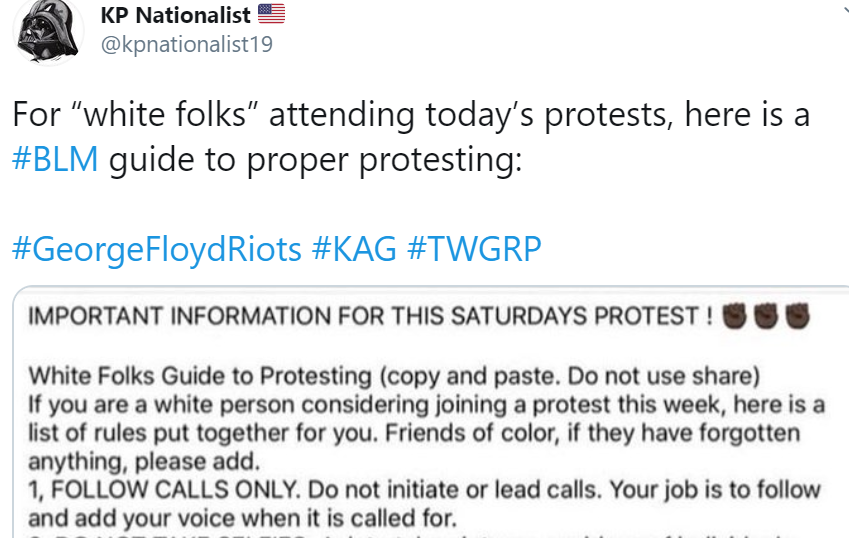This screenshot has height=538, width=849.
Task: Click the 'If you are a white person' line
Action: tap(427, 405)
